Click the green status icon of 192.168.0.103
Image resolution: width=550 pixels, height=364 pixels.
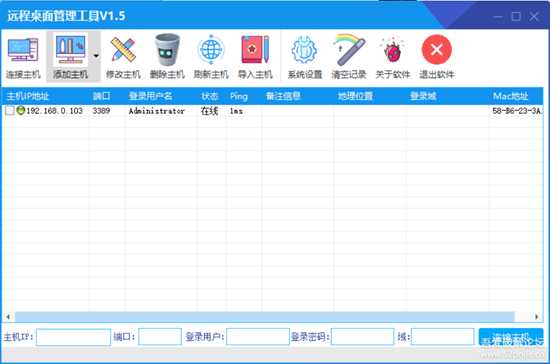click(21, 110)
